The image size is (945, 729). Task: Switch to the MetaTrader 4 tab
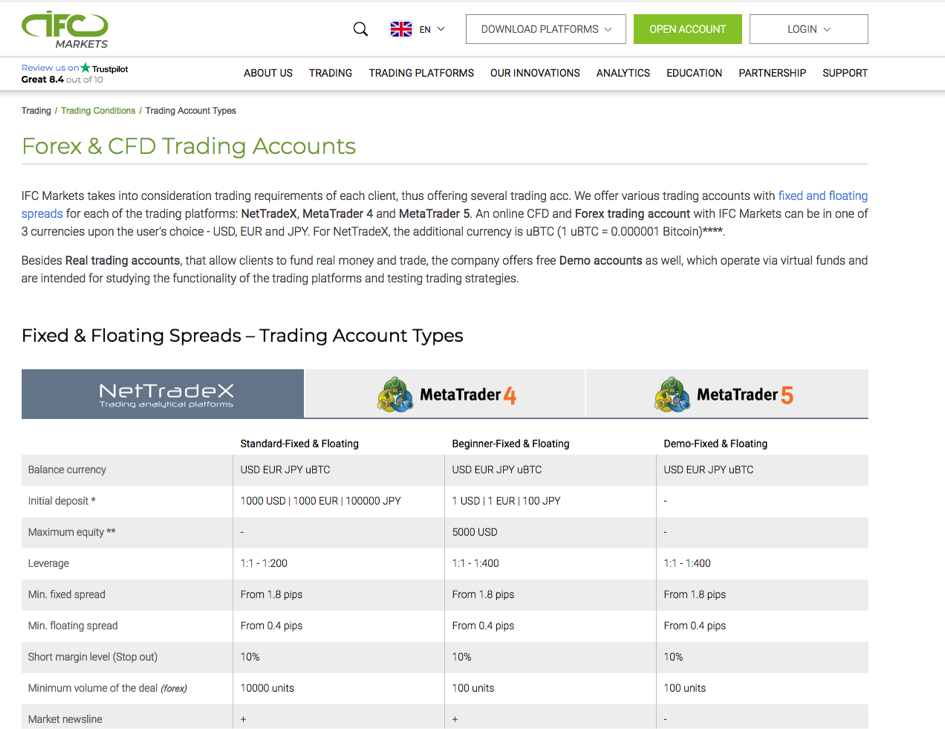[x=445, y=394]
